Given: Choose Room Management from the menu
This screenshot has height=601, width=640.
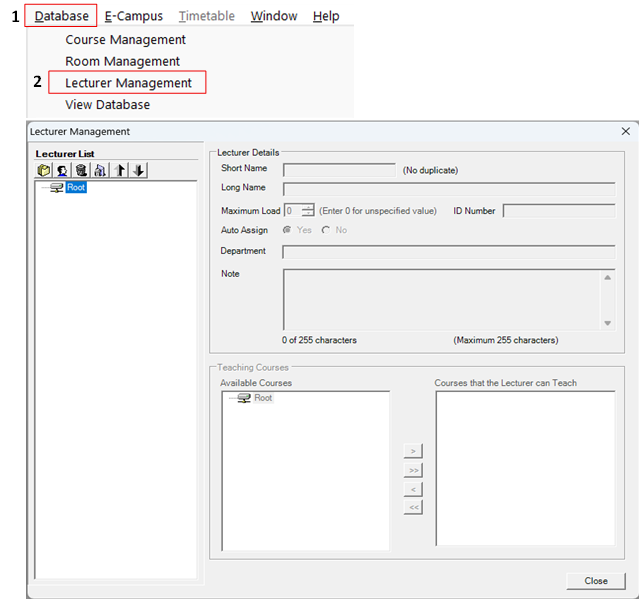Looking at the screenshot, I should (x=122, y=61).
